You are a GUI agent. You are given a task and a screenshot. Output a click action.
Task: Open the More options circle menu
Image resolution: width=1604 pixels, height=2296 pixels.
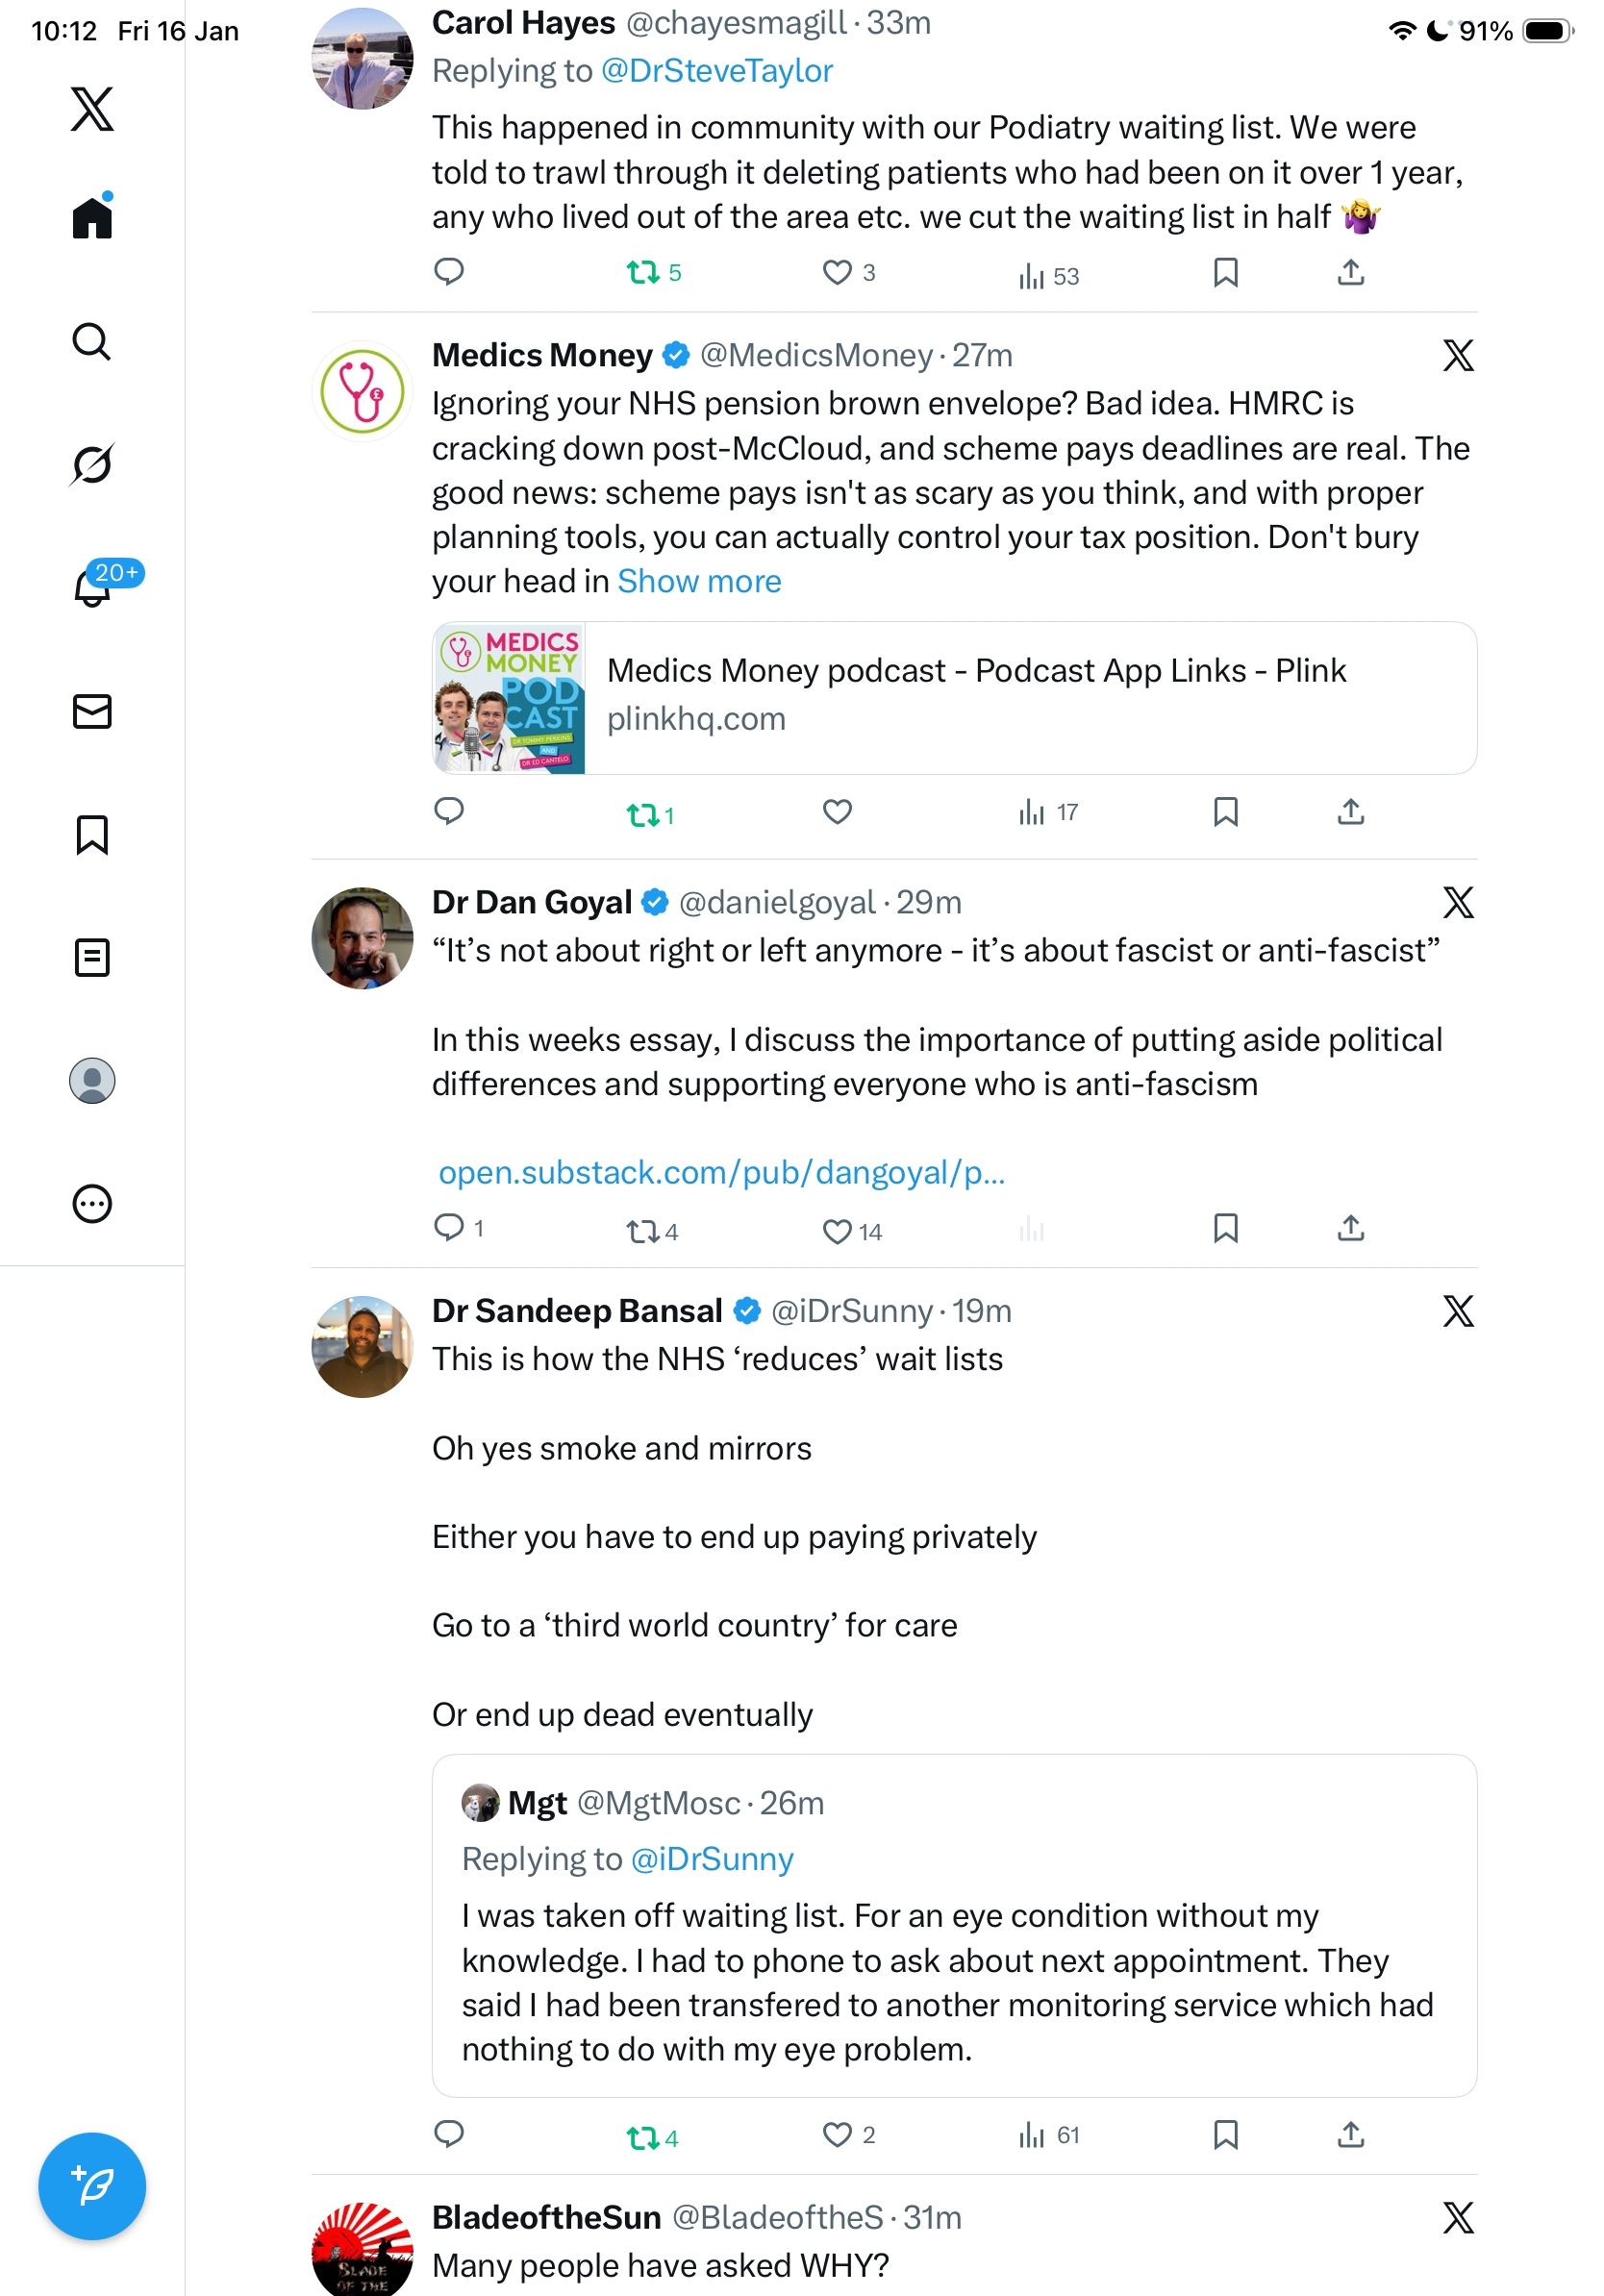[92, 1203]
